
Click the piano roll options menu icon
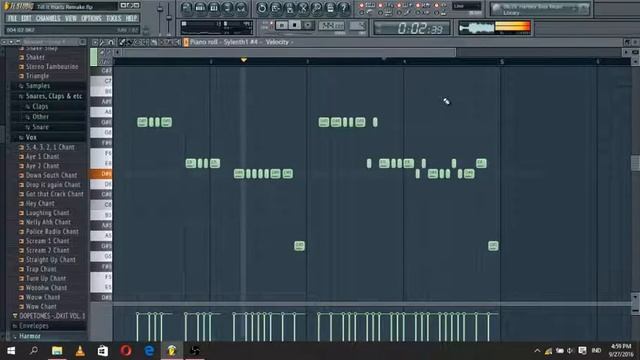tap(95, 42)
